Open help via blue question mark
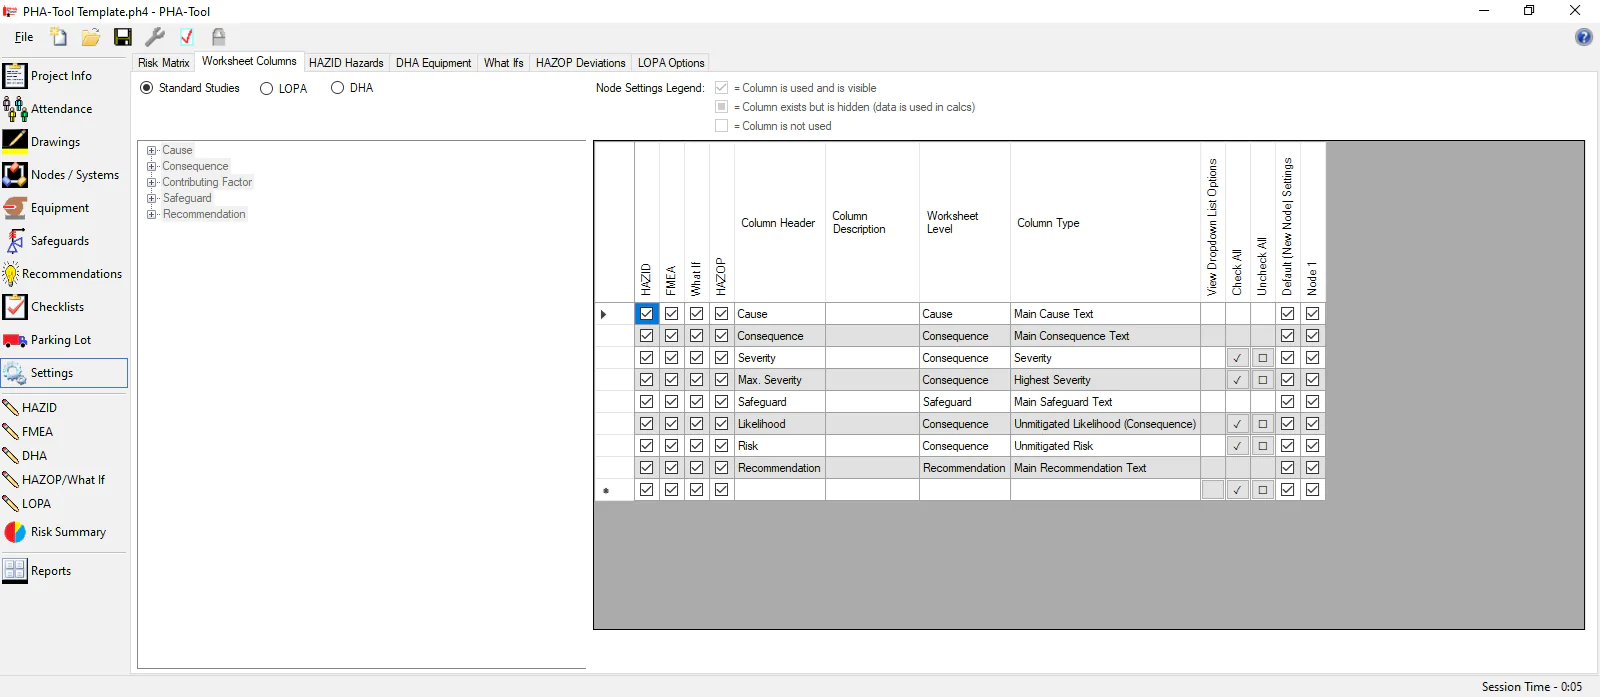This screenshot has width=1600, height=697. click(x=1584, y=37)
